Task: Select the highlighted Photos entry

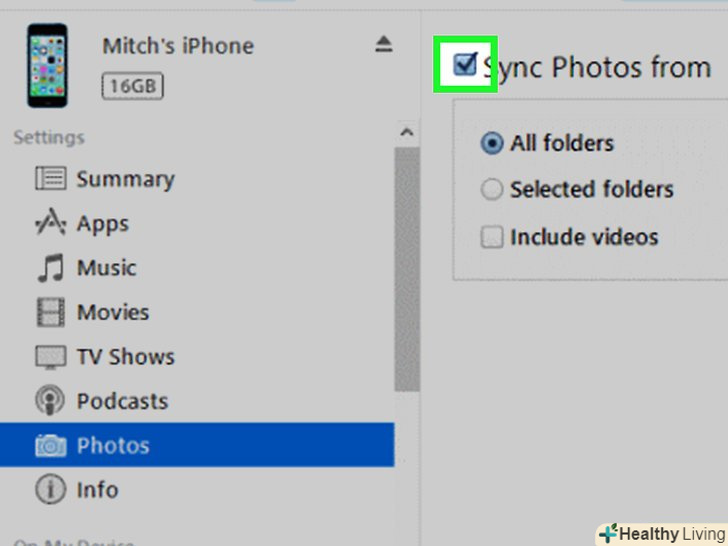Action: pyautogui.click(x=197, y=445)
